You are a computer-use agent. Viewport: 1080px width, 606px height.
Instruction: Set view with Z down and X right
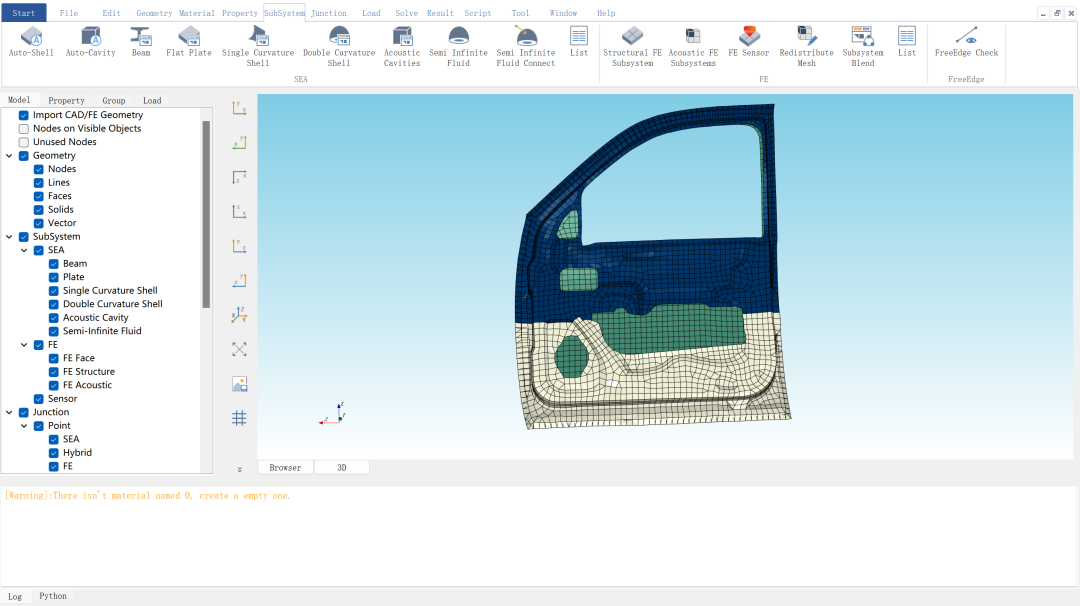239,177
